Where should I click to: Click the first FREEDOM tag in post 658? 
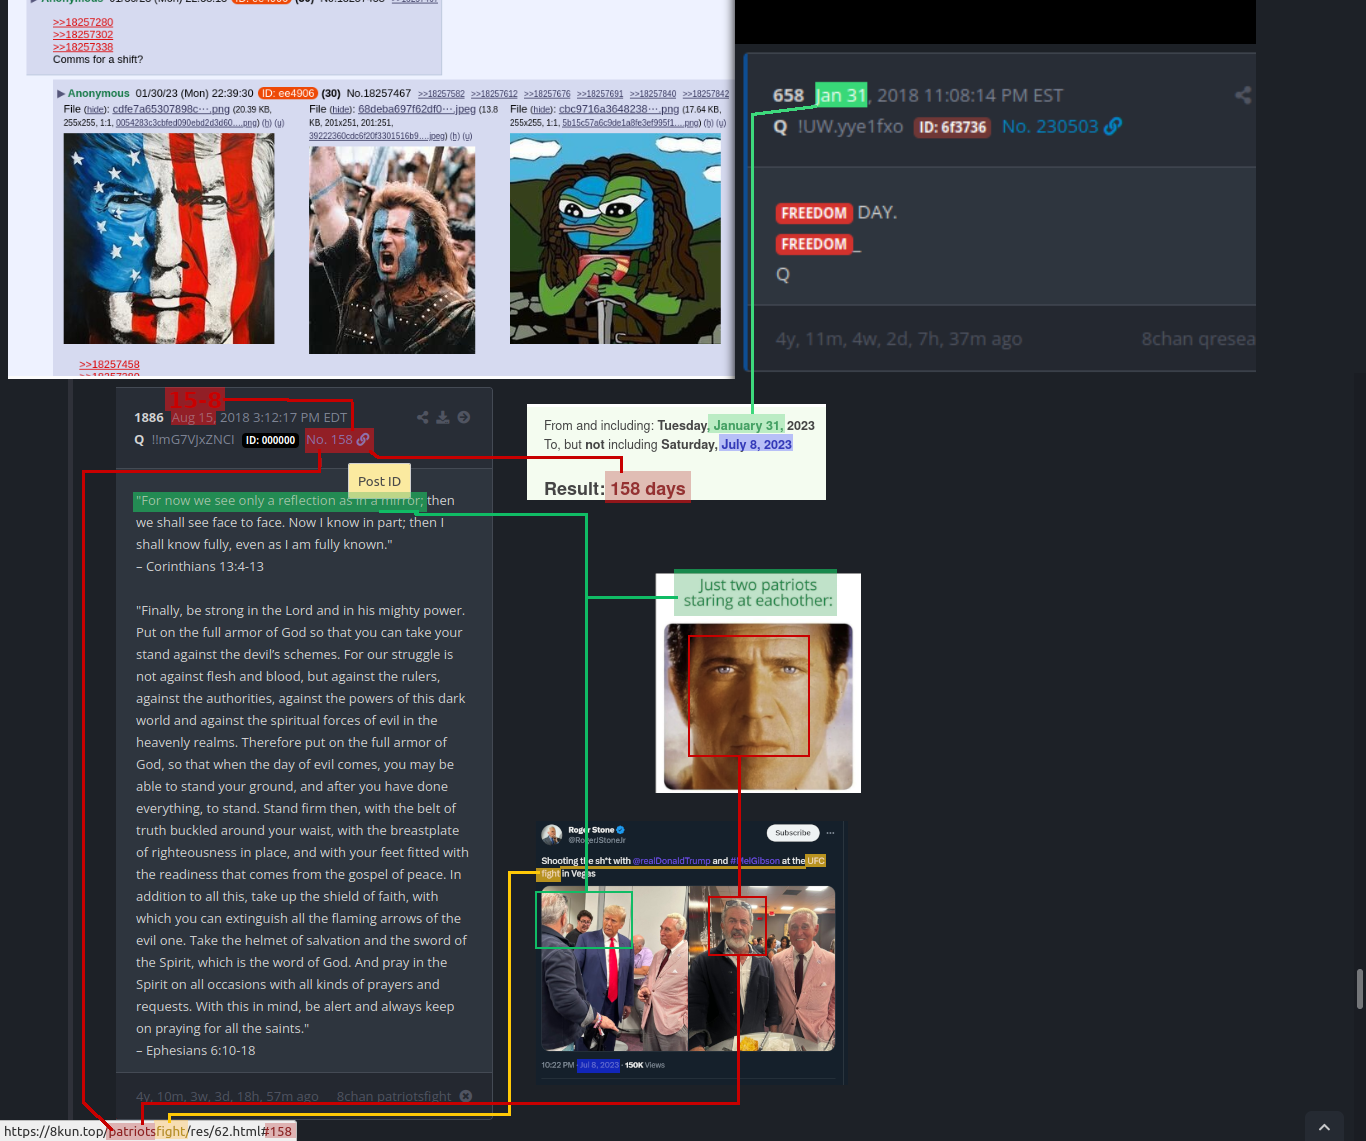point(814,213)
